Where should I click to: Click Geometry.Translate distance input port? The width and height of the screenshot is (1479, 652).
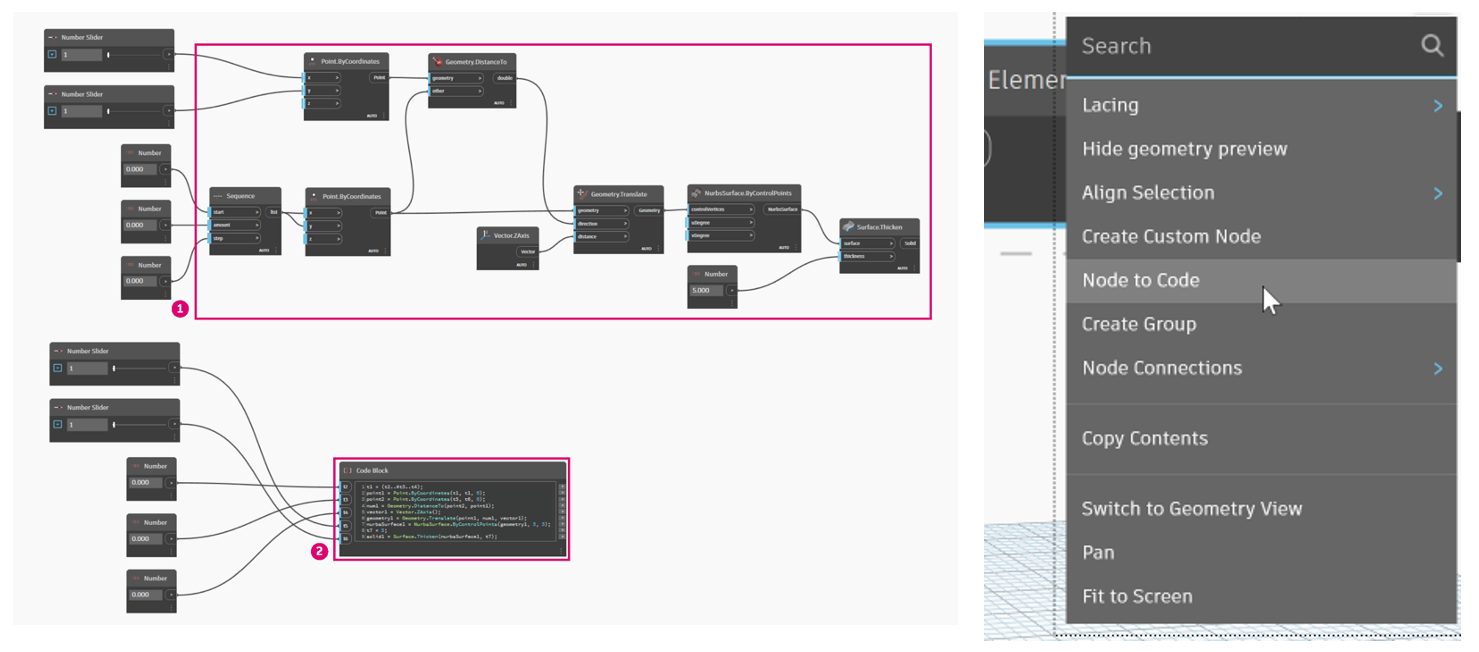602,237
